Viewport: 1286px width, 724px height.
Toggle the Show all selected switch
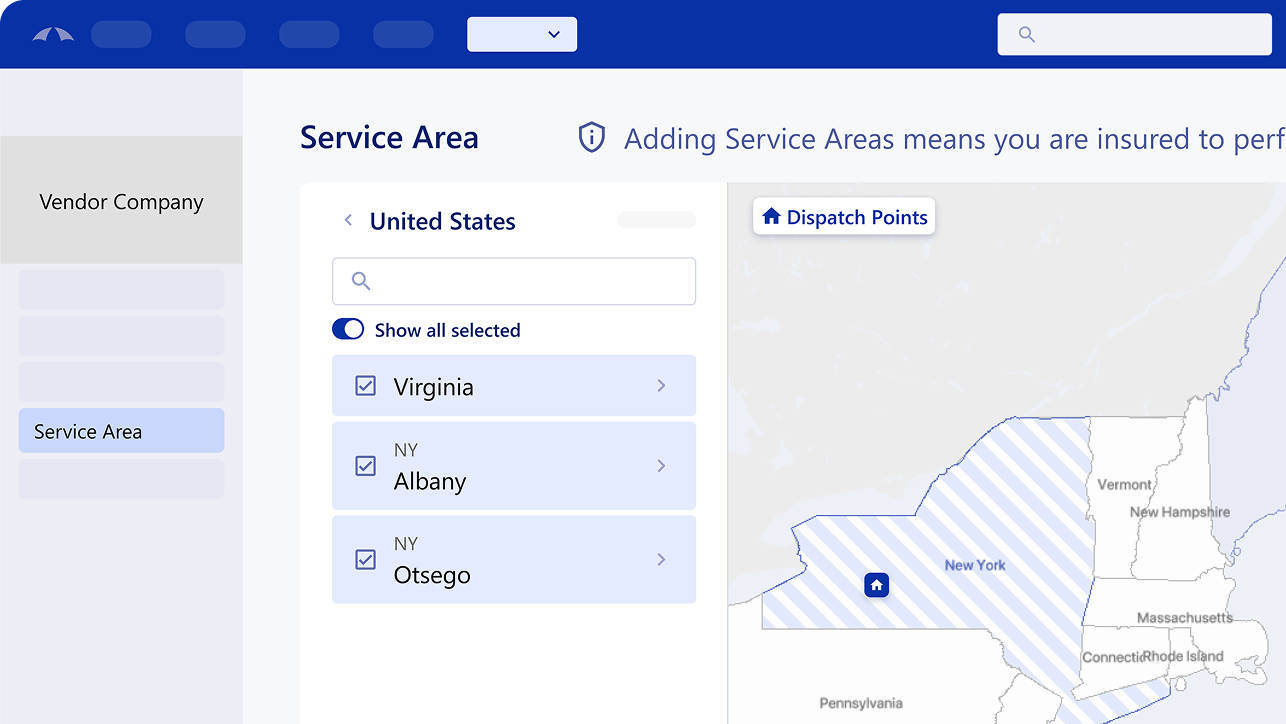(348, 329)
